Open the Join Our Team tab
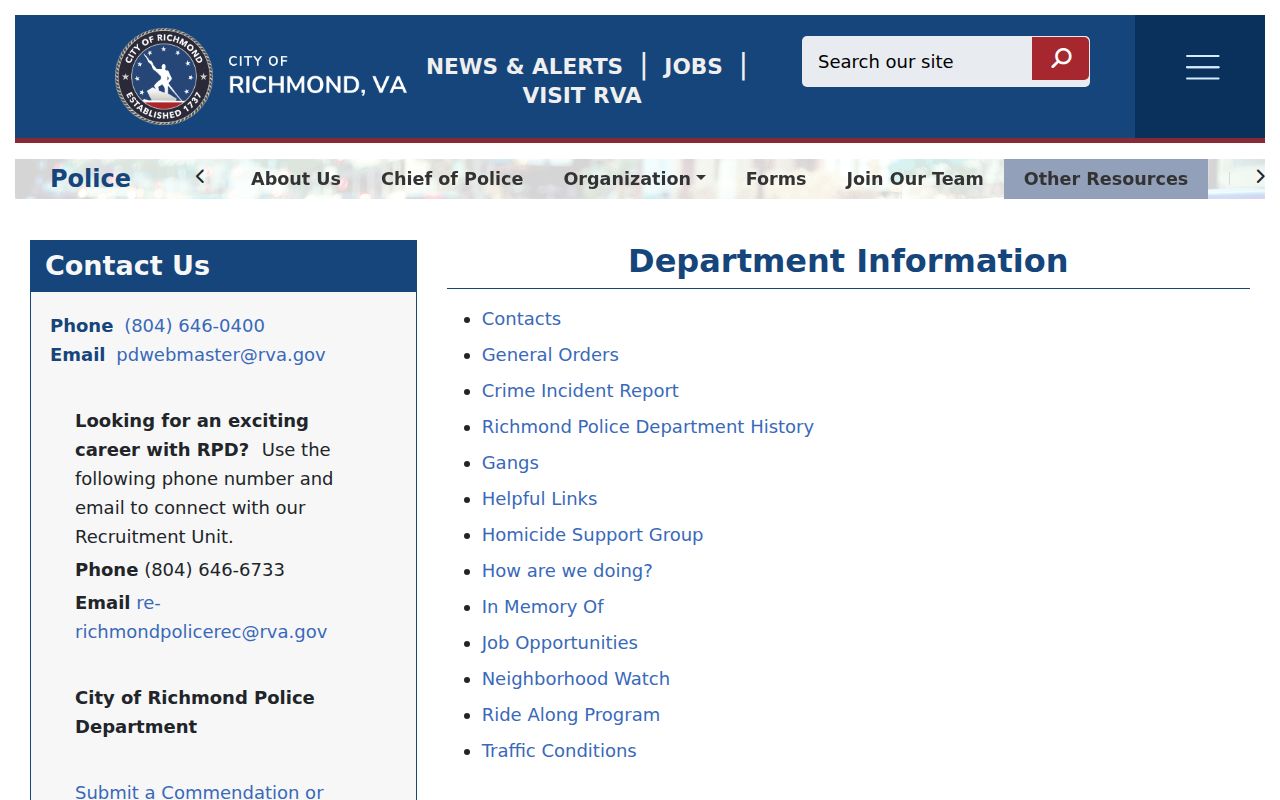 [x=914, y=179]
